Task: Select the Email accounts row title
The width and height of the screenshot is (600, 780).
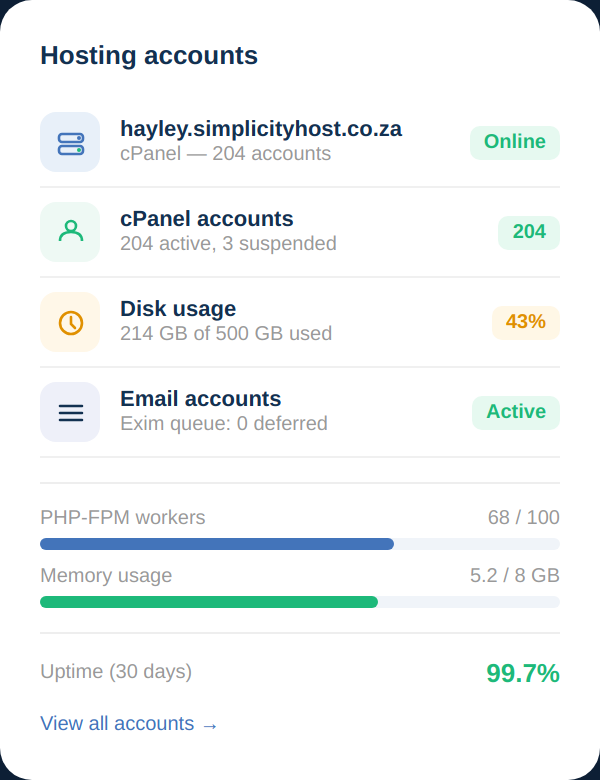Action: [x=200, y=399]
